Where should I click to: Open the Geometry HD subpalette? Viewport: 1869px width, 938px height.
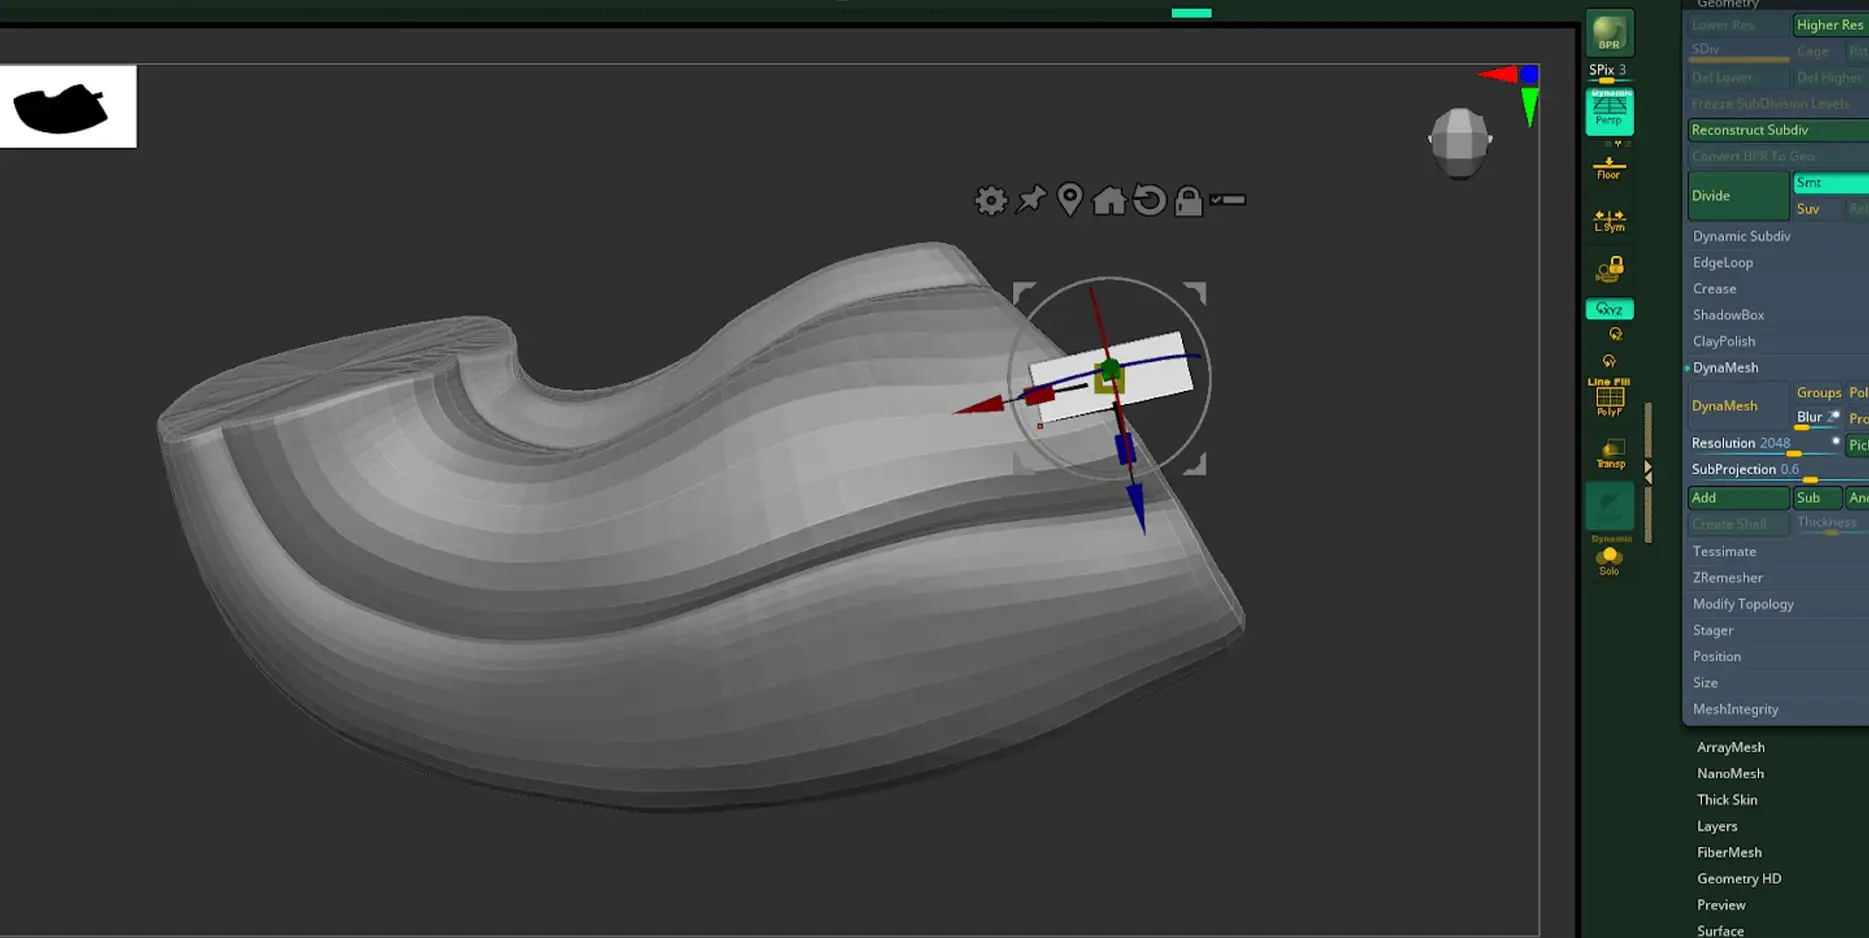coord(1739,879)
